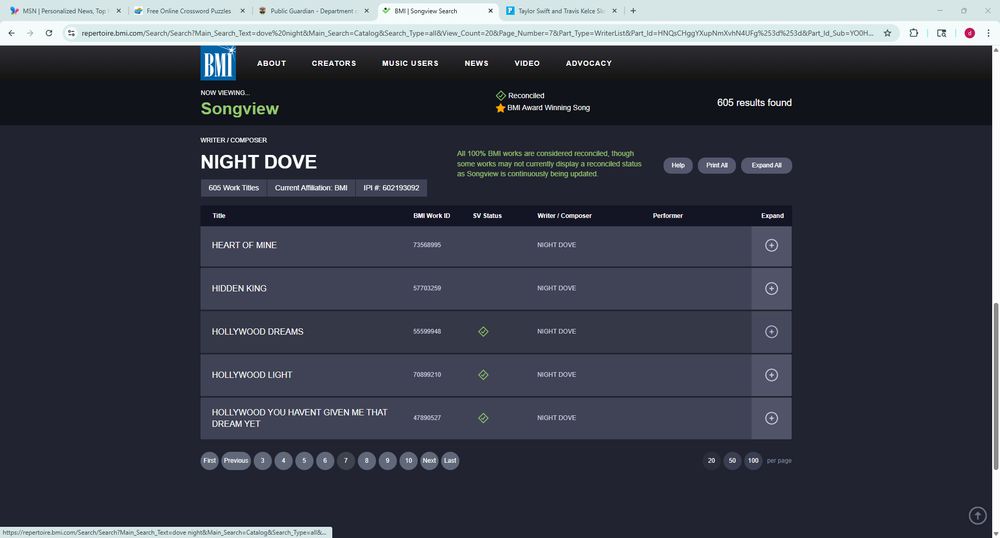The image size is (1000, 538).
Task: Open the ADVOCACY menu
Action: 589,63
